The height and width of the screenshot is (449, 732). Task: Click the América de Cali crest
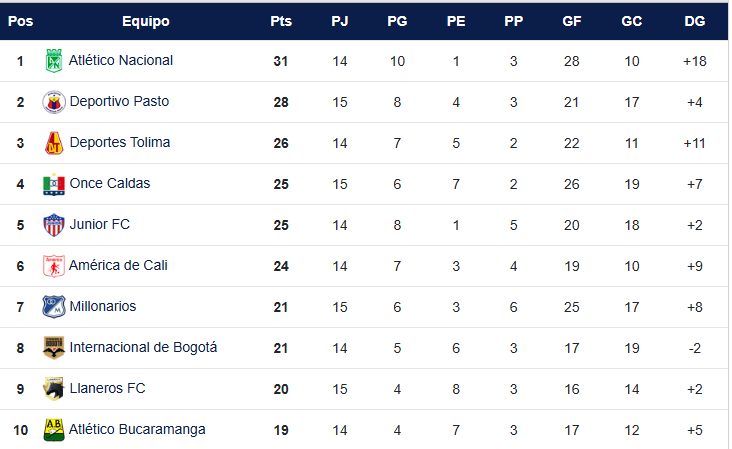(x=54, y=266)
